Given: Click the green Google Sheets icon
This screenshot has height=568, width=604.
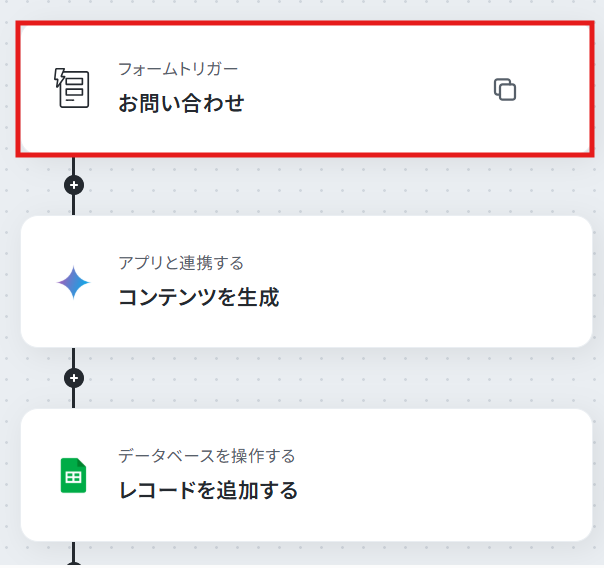Looking at the screenshot, I should (73, 475).
